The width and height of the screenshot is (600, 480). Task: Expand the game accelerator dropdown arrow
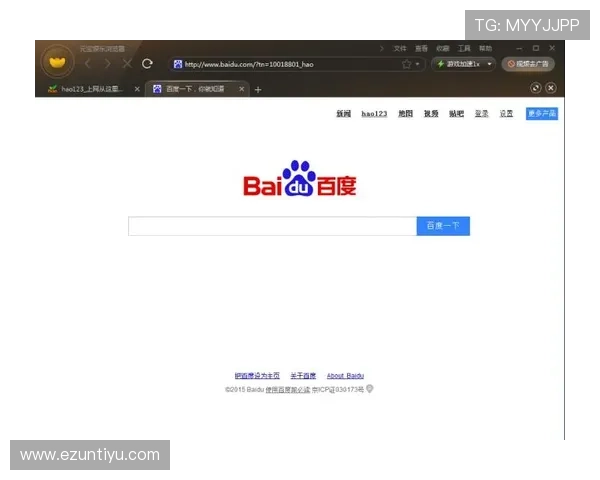tap(489, 64)
